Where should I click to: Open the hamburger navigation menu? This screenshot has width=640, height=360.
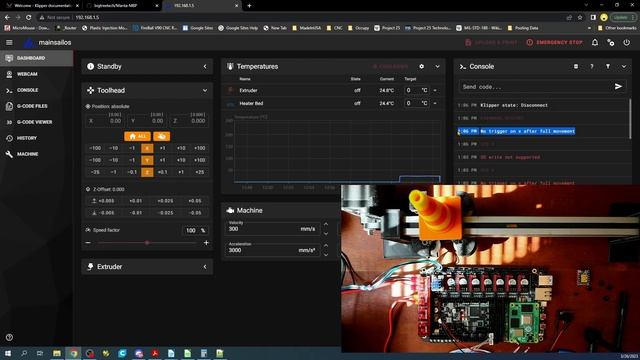pos(9,42)
